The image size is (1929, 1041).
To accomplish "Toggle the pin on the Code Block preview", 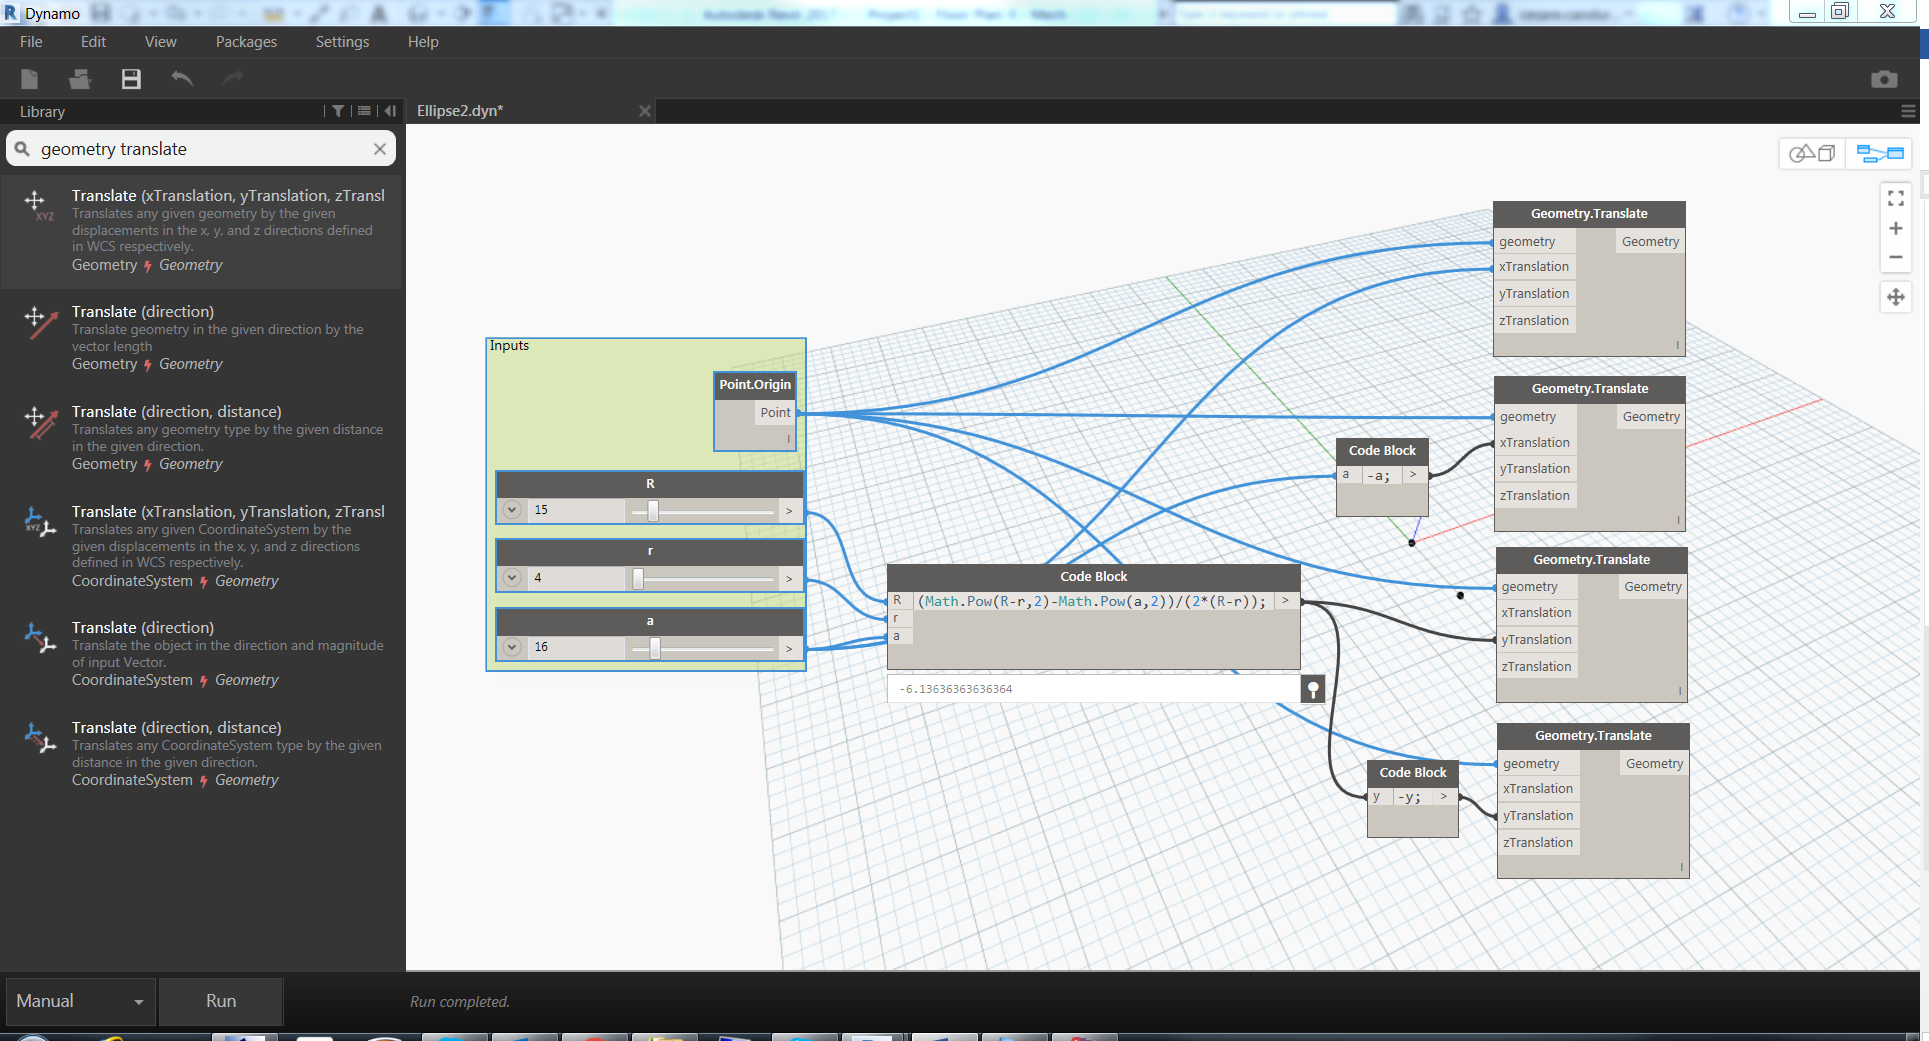I will [x=1313, y=689].
